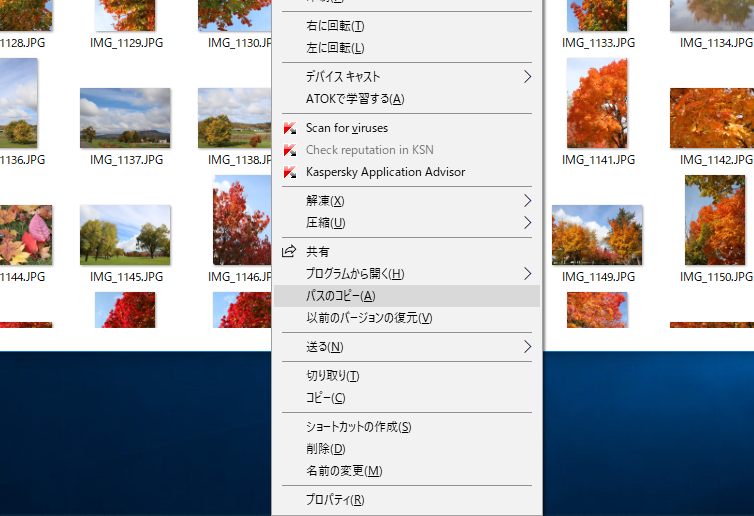Select コピー(C) copy

(407, 398)
